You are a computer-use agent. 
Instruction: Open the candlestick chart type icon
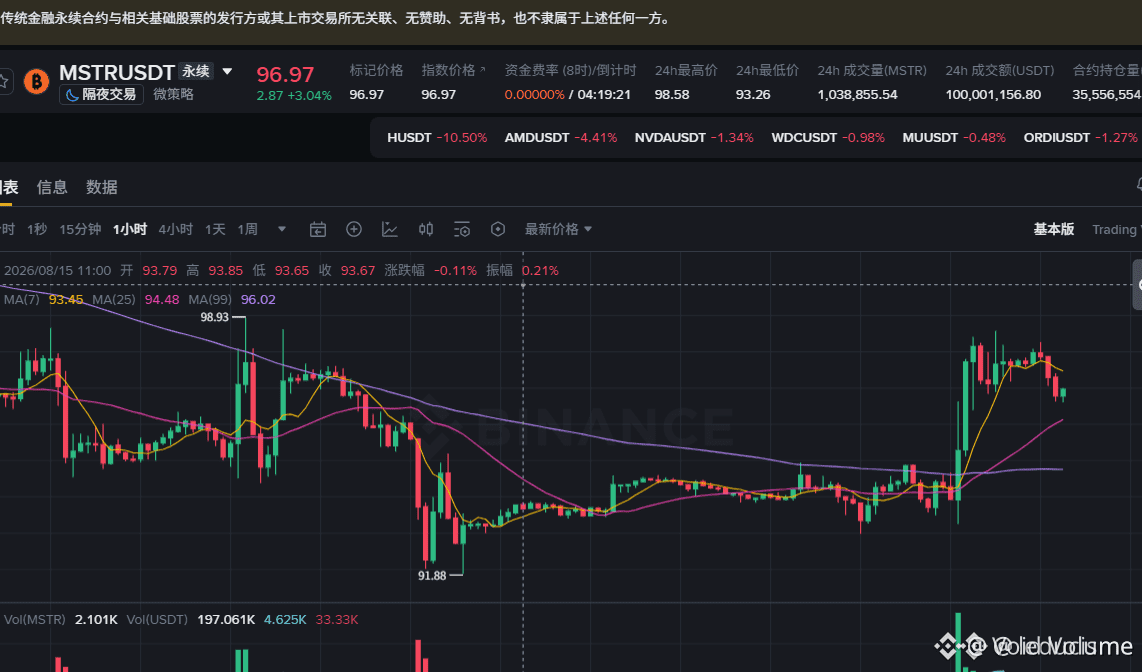coord(426,229)
